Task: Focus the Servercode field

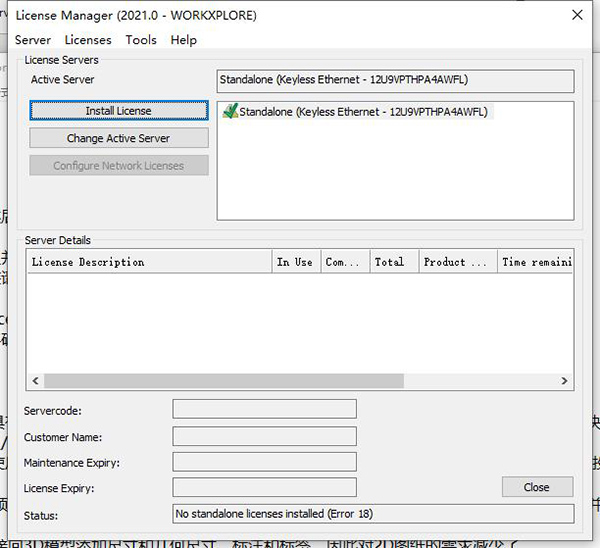Action: 264,409
